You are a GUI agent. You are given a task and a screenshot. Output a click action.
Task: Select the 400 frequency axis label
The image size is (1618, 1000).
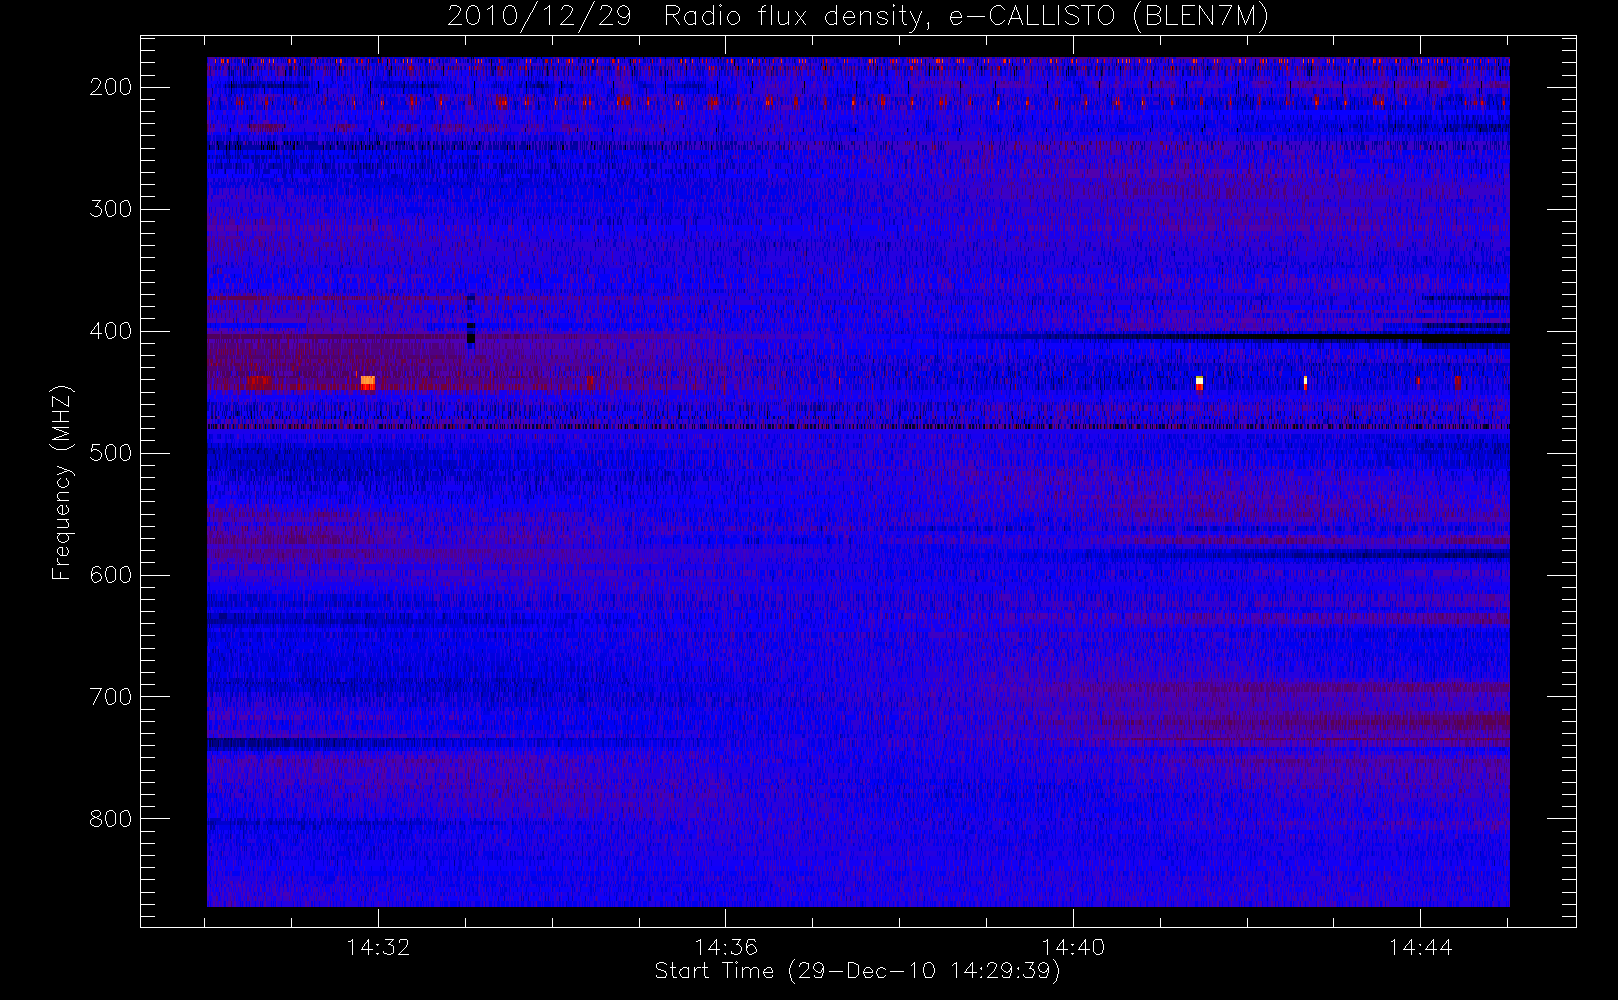110,331
